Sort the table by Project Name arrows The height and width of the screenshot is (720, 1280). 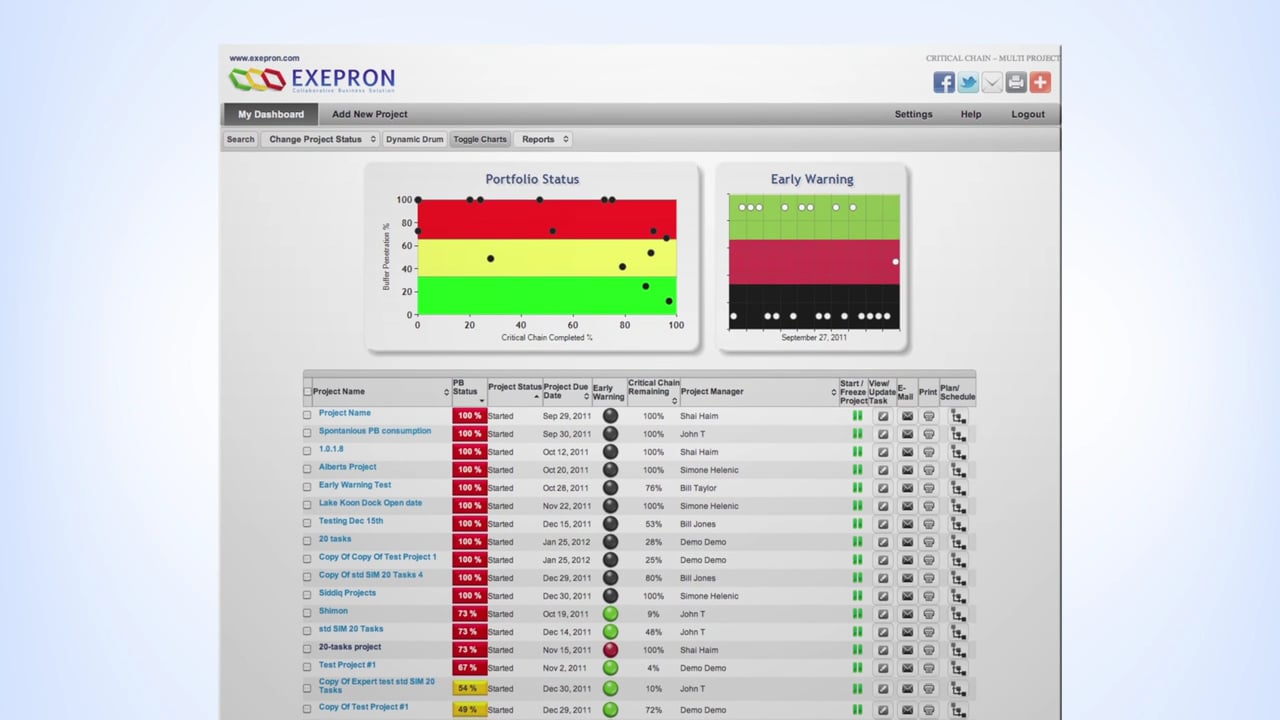[446, 392]
